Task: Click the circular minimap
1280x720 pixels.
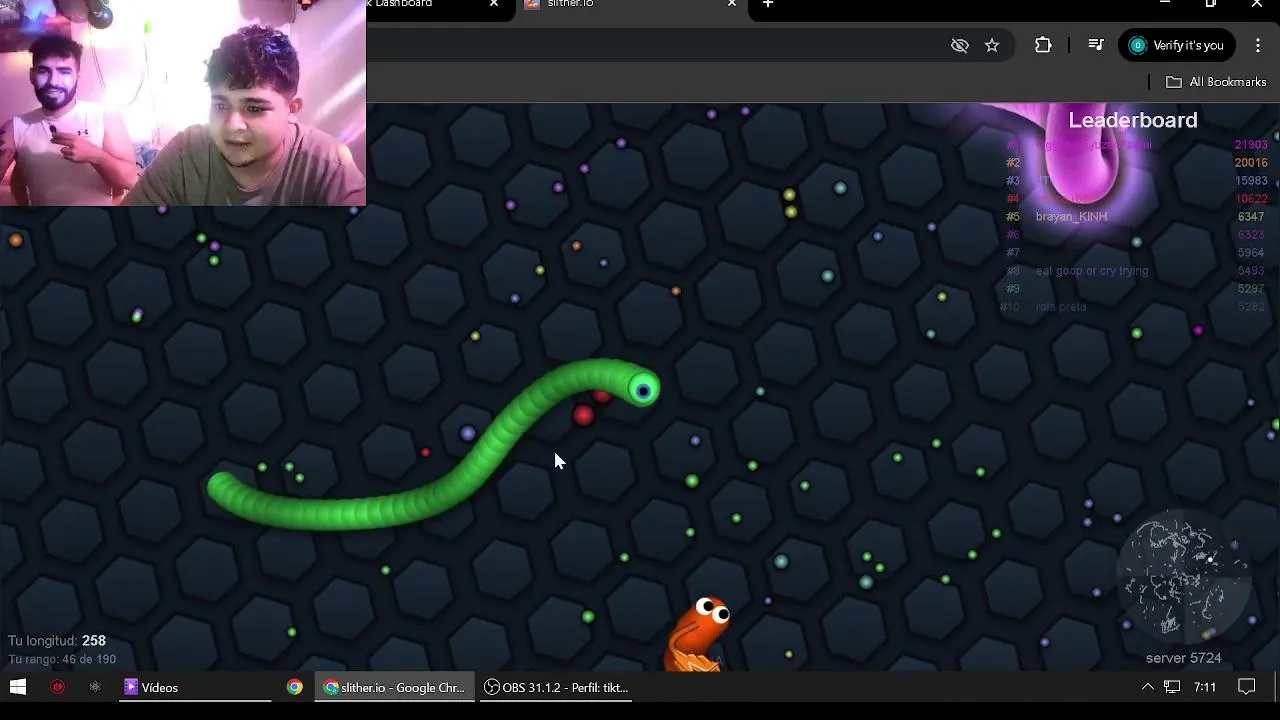Action: pyautogui.click(x=1183, y=578)
